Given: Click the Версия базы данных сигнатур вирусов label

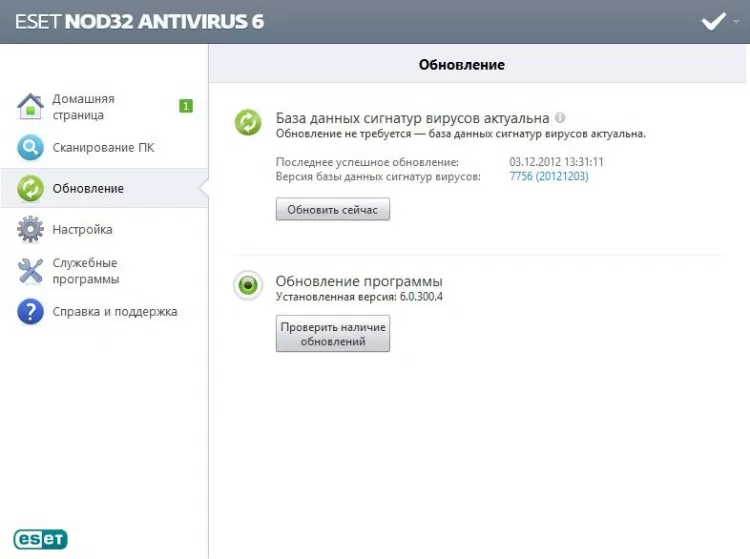Looking at the screenshot, I should (378, 176).
